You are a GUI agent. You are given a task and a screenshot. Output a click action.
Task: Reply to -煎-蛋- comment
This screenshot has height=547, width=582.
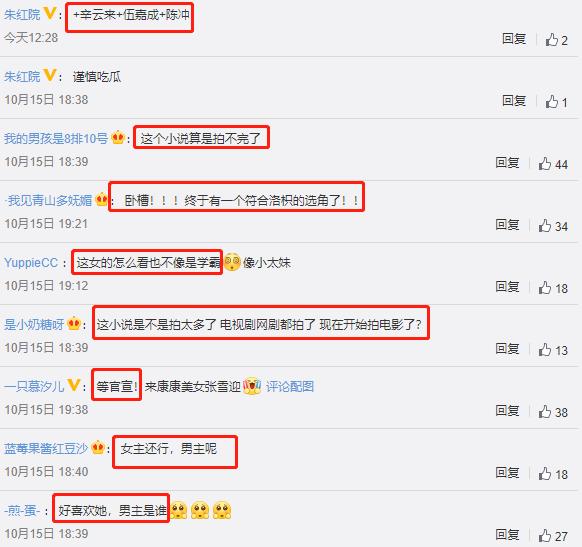click(x=507, y=535)
